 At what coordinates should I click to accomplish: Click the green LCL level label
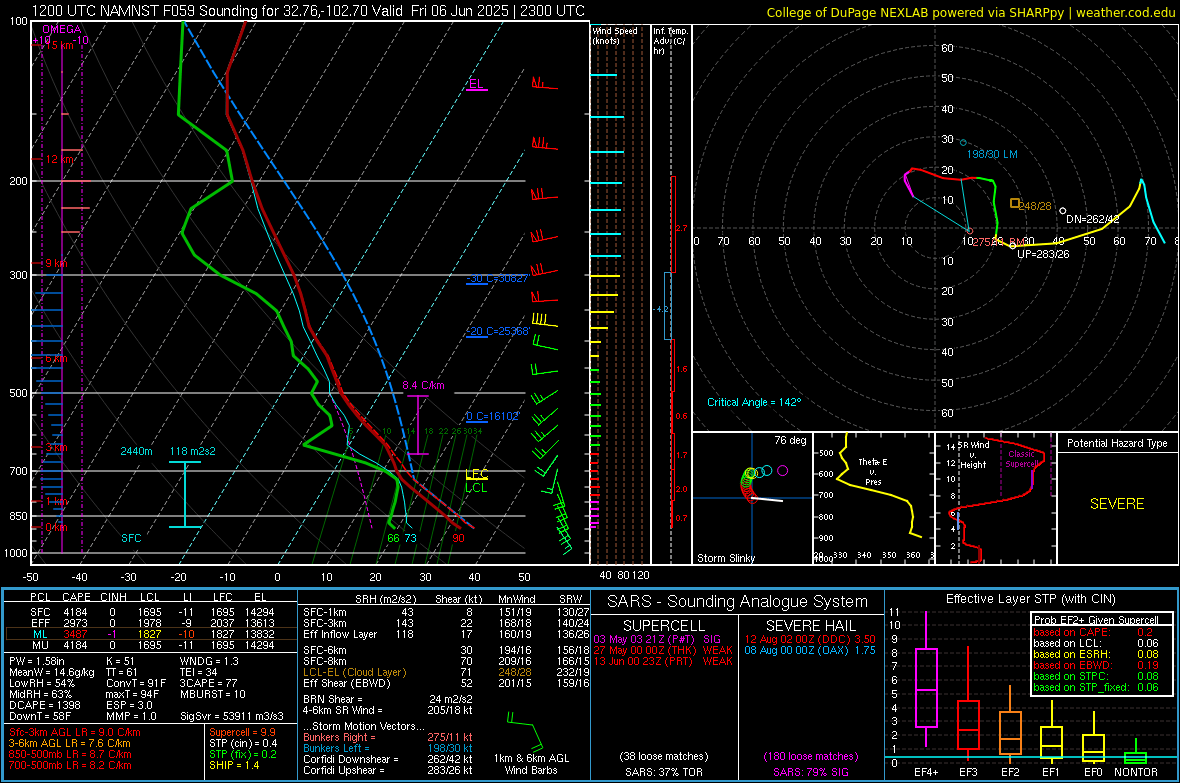coord(476,488)
